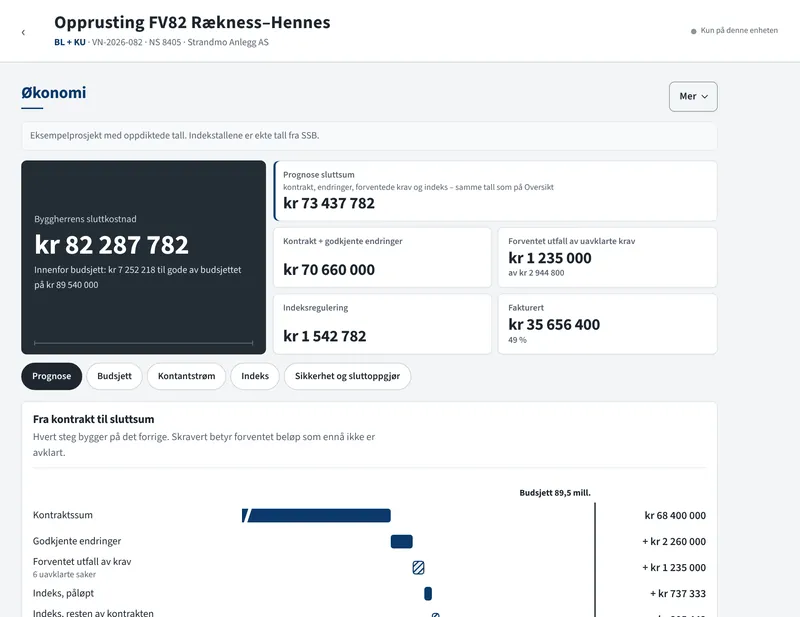
Task: Click the Eksempelprosjekt info notice text
Action: [x=174, y=136]
